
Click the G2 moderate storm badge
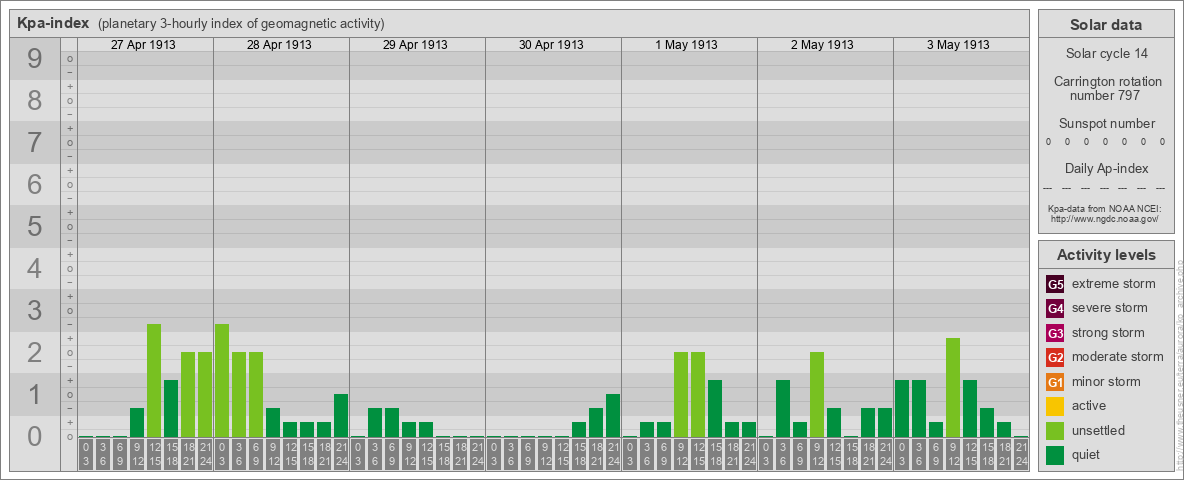coord(1055,357)
